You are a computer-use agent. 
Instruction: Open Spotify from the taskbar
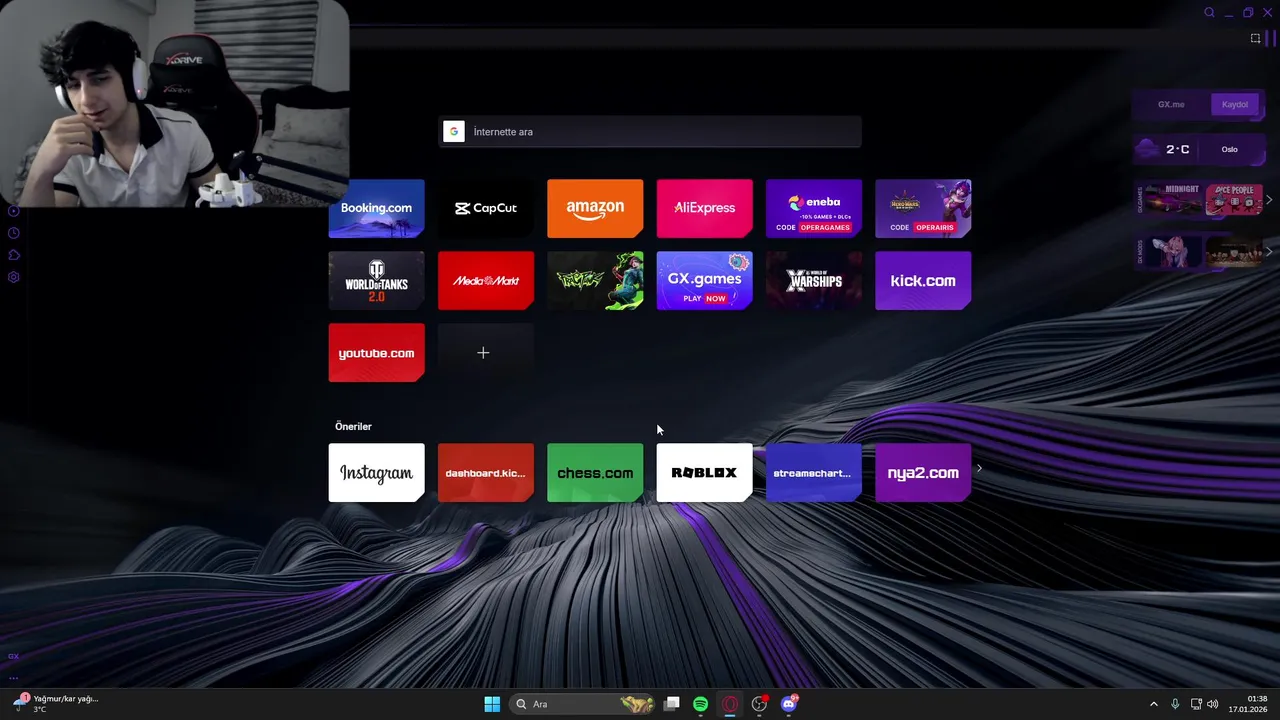click(701, 704)
